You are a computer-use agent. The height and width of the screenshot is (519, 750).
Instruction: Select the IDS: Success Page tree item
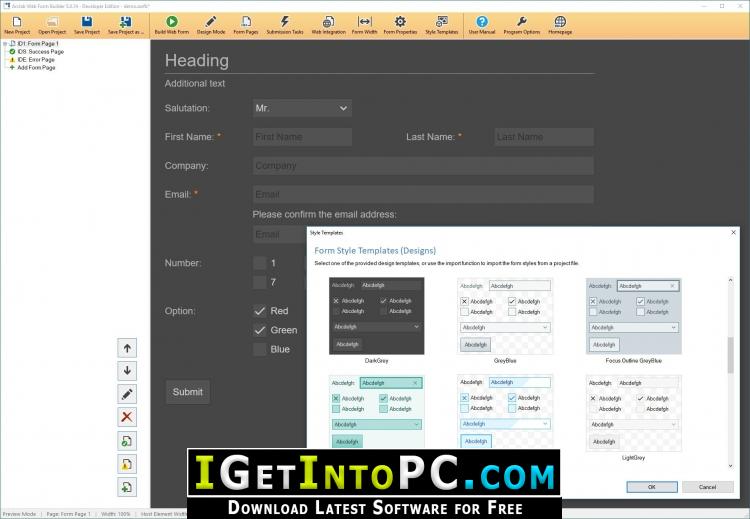[40, 52]
